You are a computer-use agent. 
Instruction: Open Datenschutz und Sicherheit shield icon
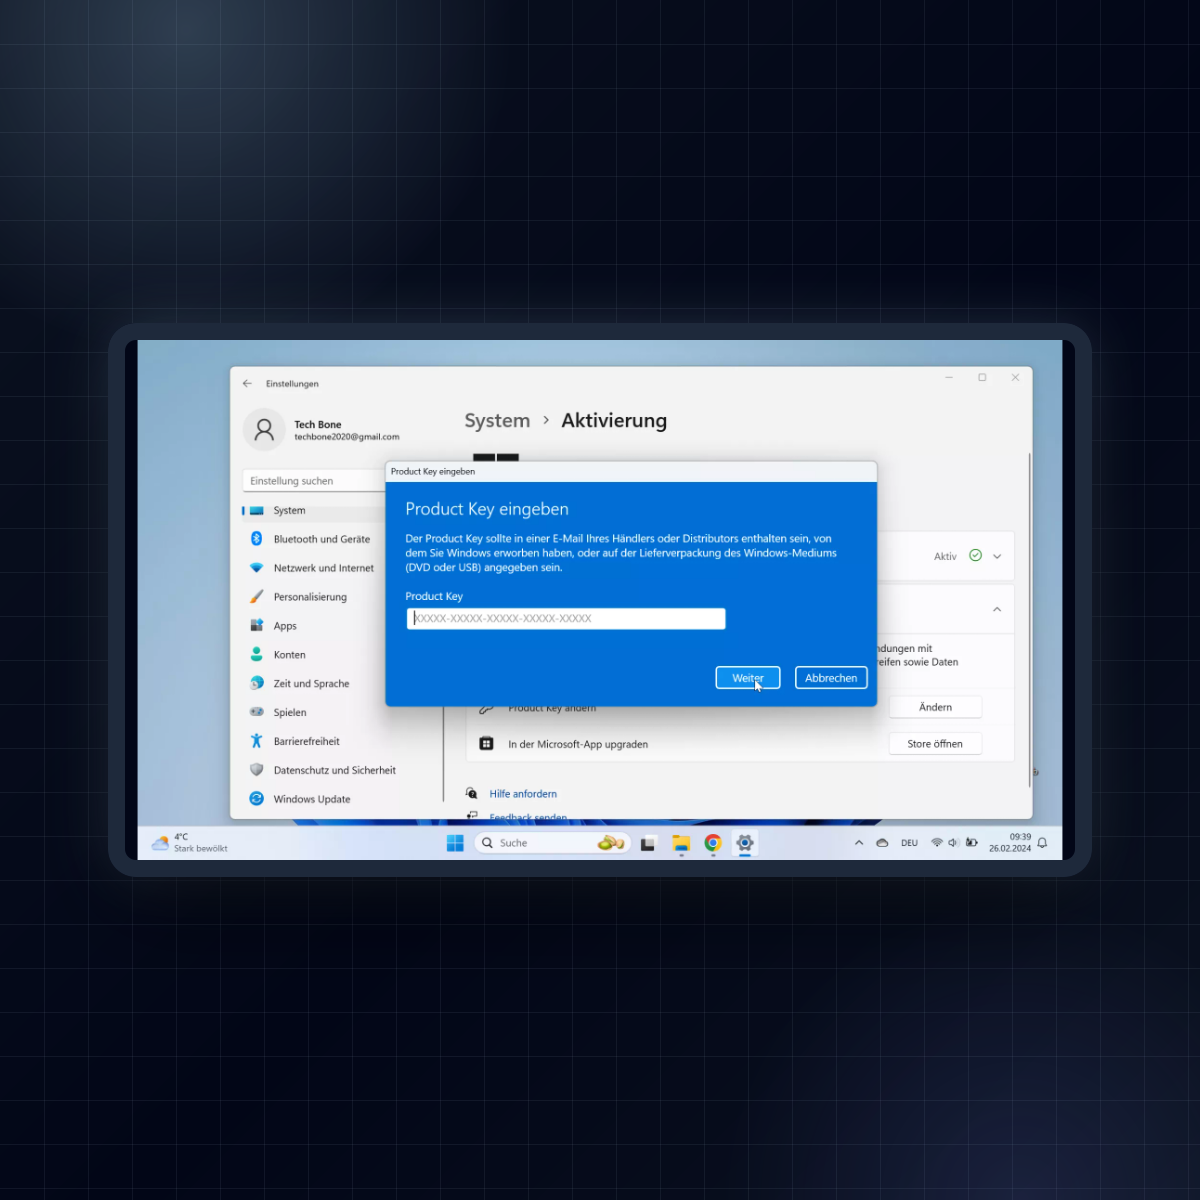pyautogui.click(x=257, y=770)
